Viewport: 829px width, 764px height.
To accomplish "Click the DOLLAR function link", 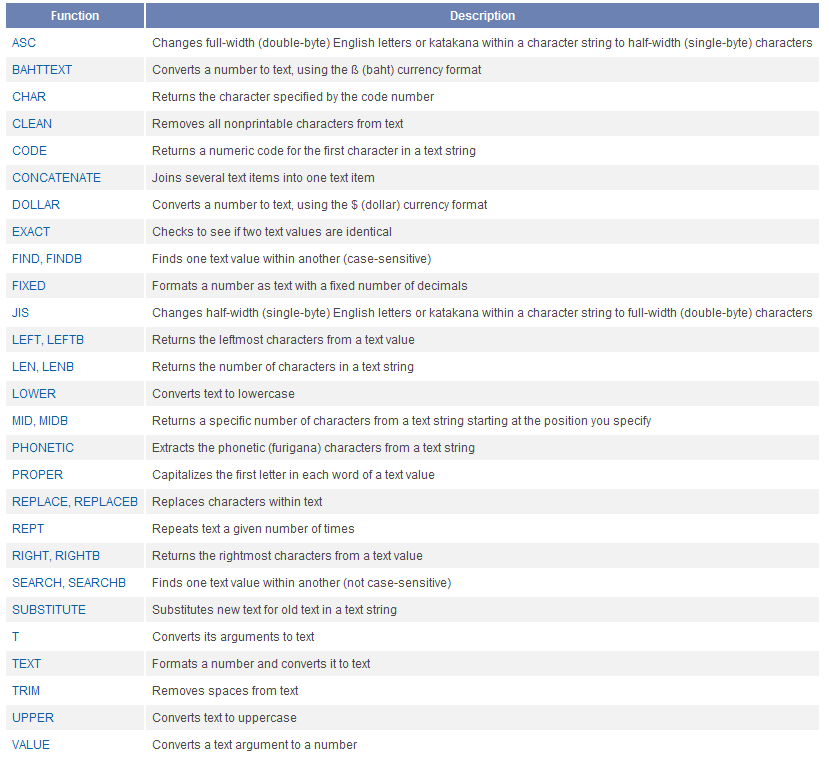I will click(36, 205).
